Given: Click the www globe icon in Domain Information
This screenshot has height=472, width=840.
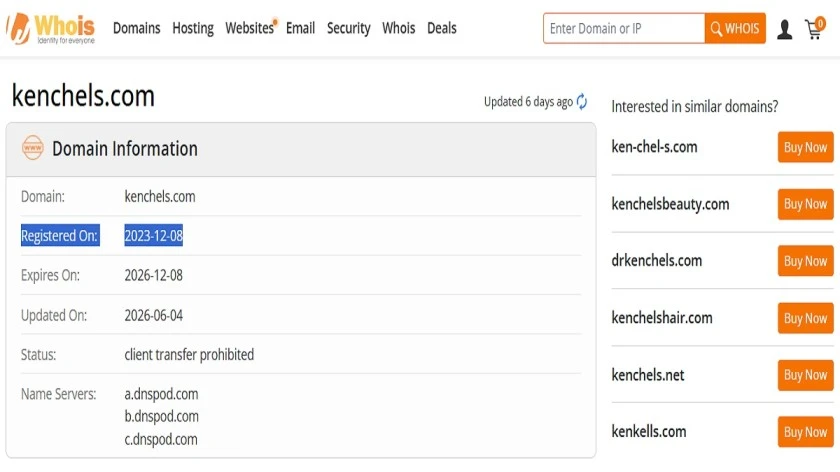Looking at the screenshot, I should click(33, 148).
